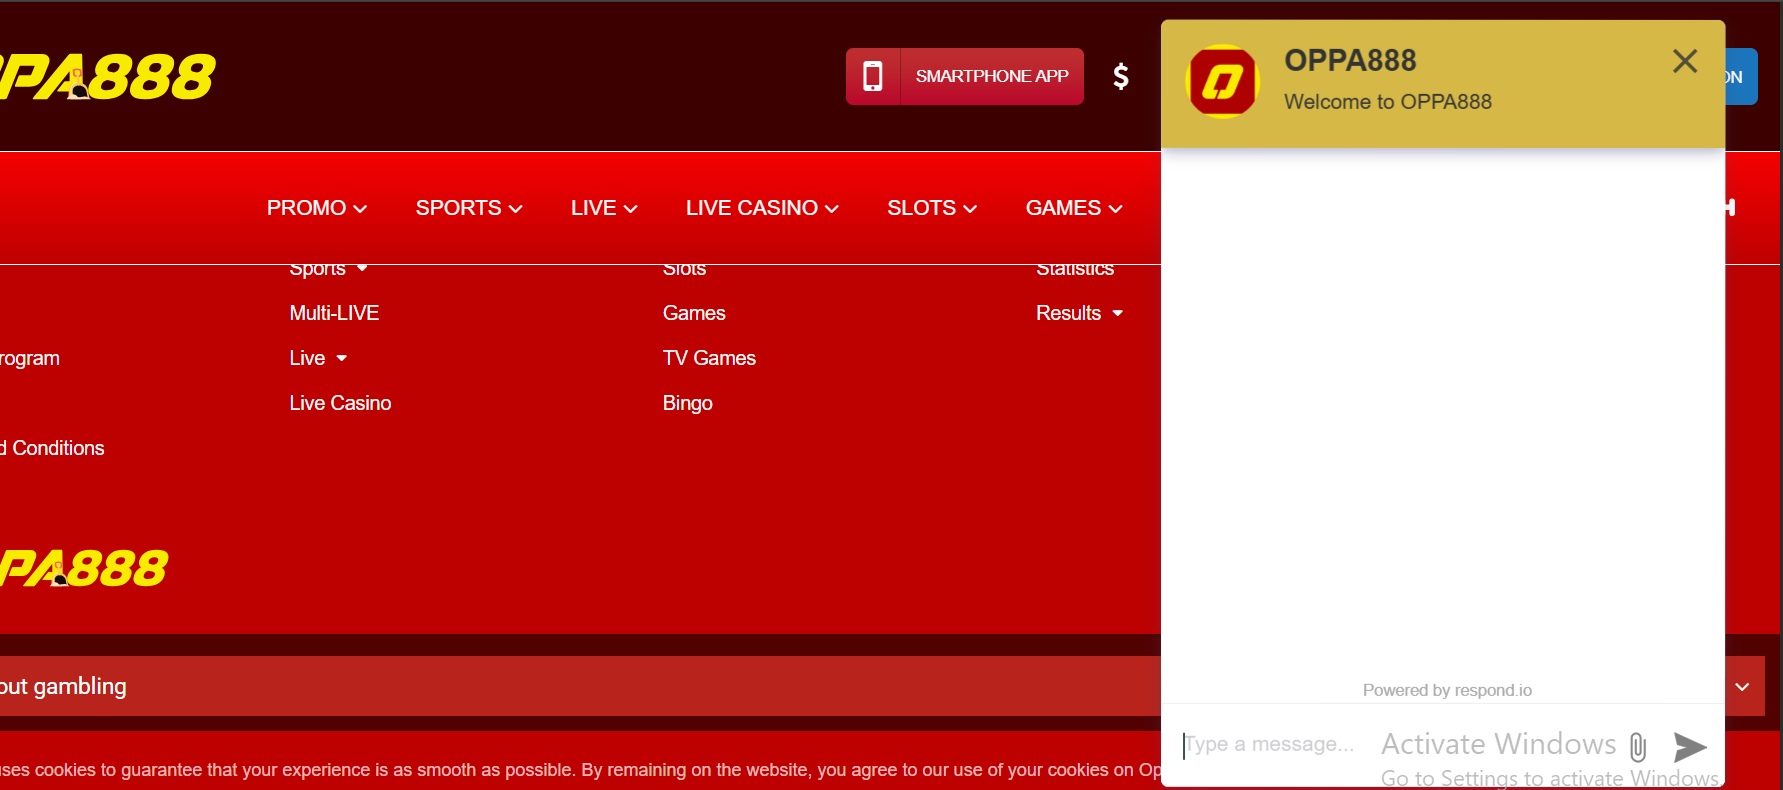Viewport: 1783px width, 790px height.
Task: Open the GAMES navigation menu
Action: pos(1074,208)
